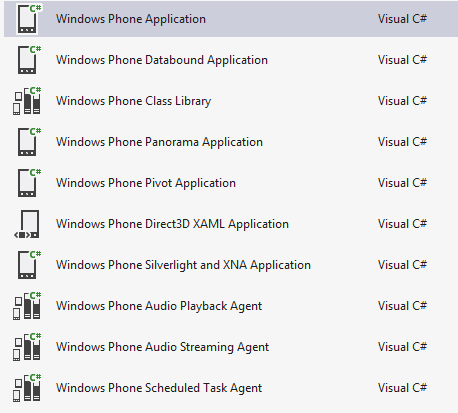The height and width of the screenshot is (413, 458).
Task: Pick Windows Phone Panorama Application
Action: tap(231, 142)
